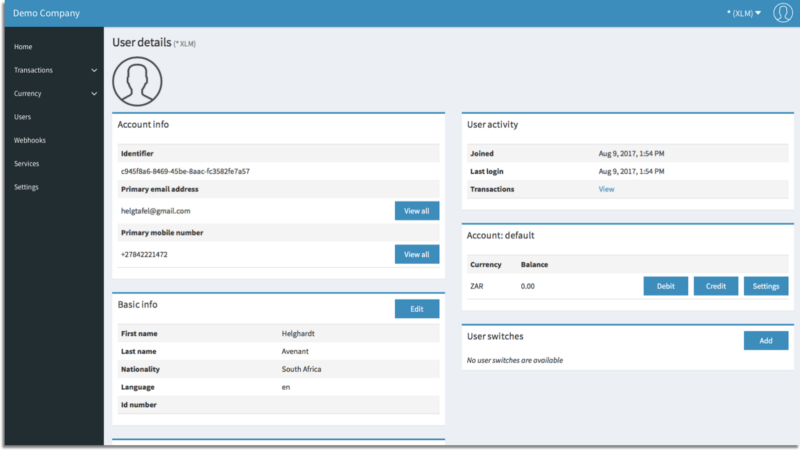Open Webhooks in the sidebar
Screen dimensions: 800x450
pyautogui.click(x=30, y=140)
